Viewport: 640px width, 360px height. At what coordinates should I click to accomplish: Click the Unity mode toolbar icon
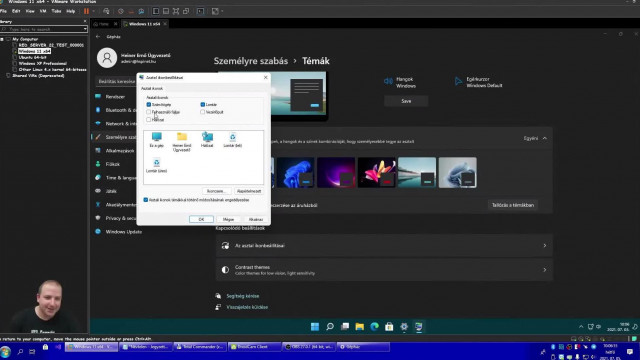pyautogui.click(x=186, y=11)
